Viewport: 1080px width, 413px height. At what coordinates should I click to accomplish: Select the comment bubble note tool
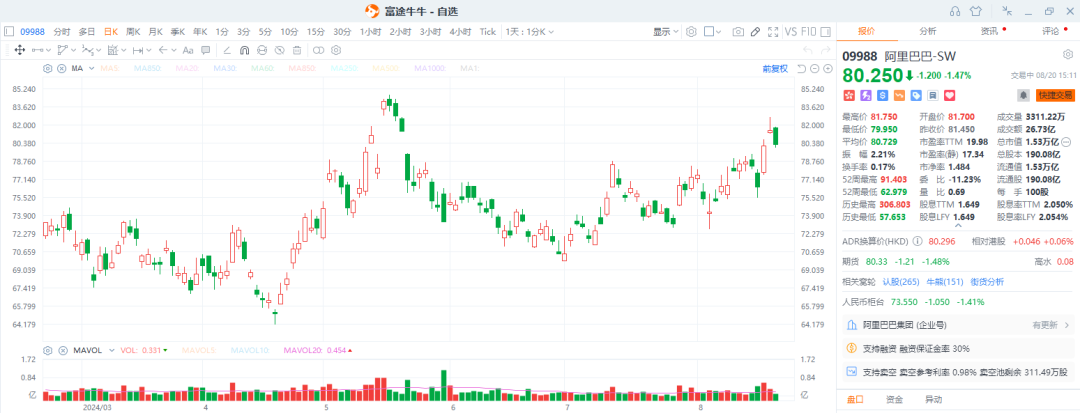pos(205,50)
